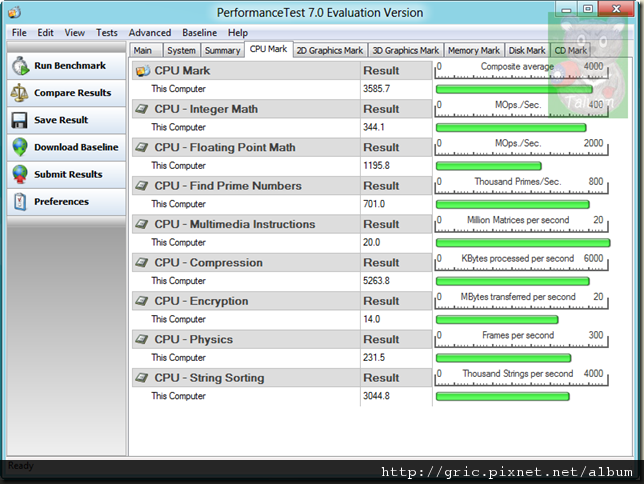Open the File menu
This screenshot has width=644, height=484.
point(19,33)
